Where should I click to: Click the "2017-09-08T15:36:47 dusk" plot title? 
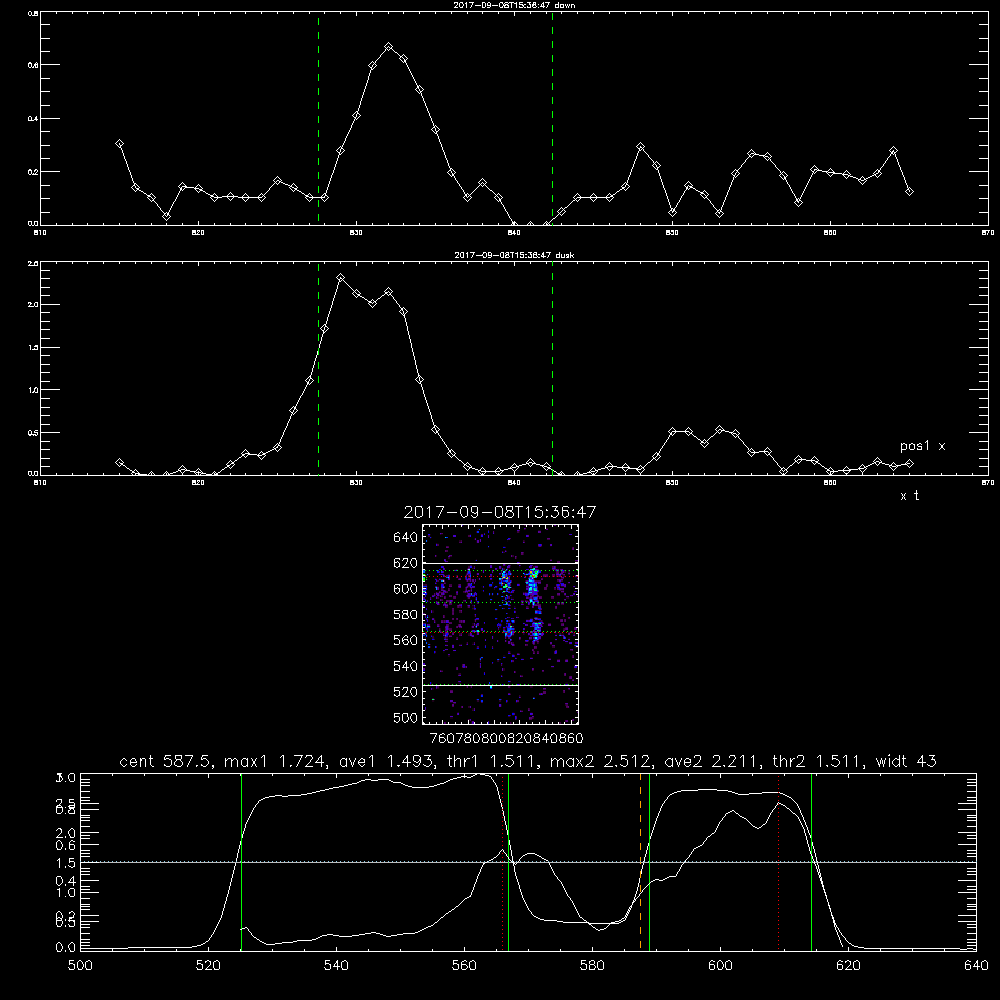point(514,255)
